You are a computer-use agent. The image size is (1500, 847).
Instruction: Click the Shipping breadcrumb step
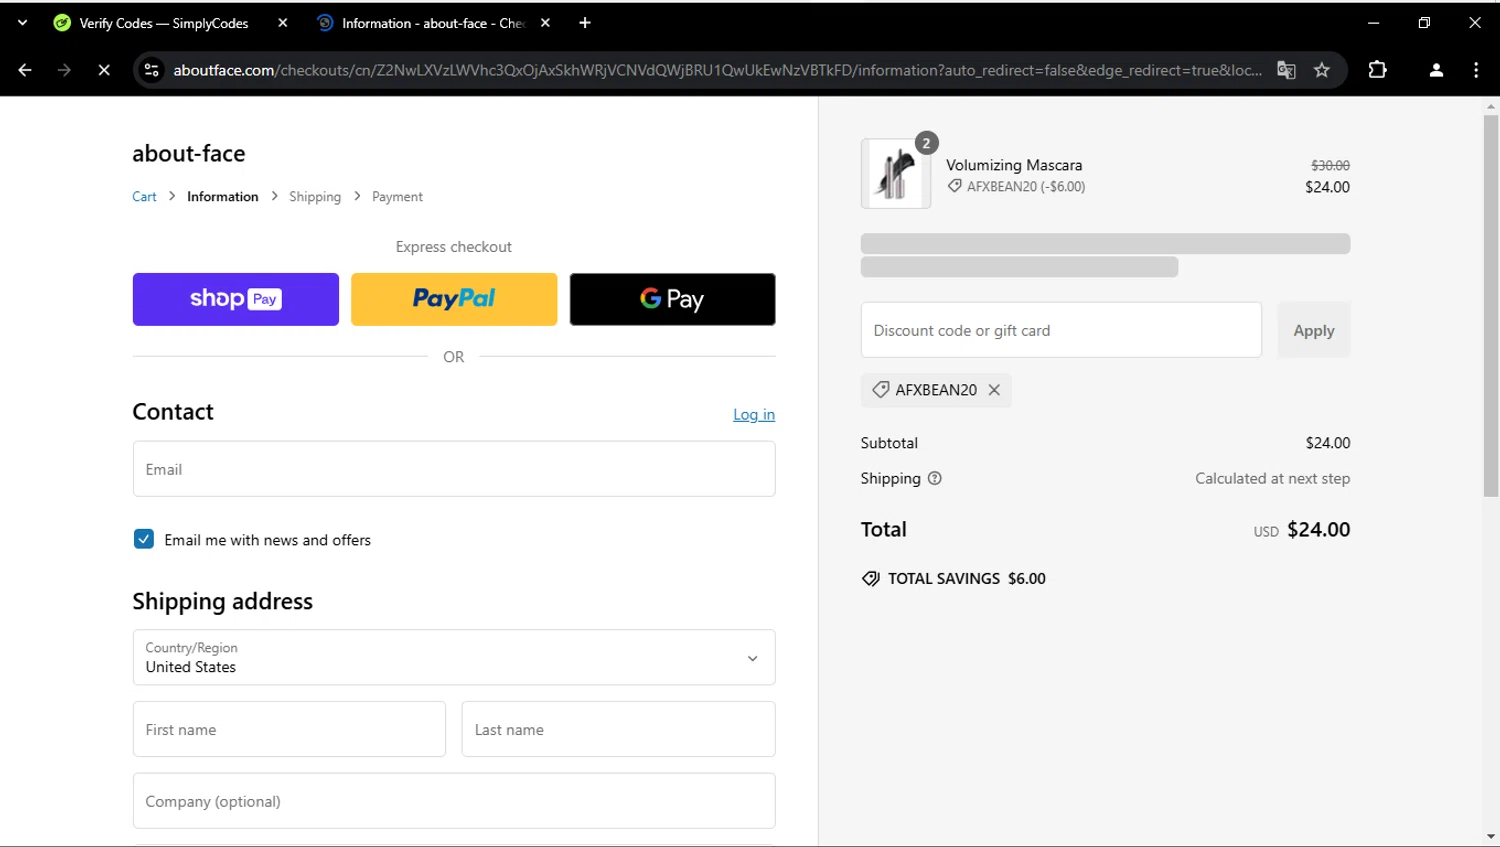pyautogui.click(x=315, y=197)
